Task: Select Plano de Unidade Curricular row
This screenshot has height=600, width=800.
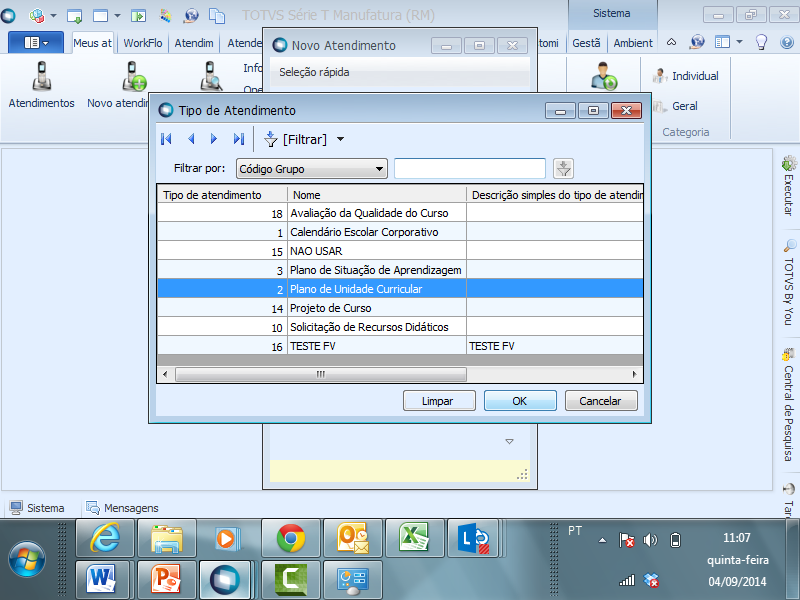Action: (400, 288)
